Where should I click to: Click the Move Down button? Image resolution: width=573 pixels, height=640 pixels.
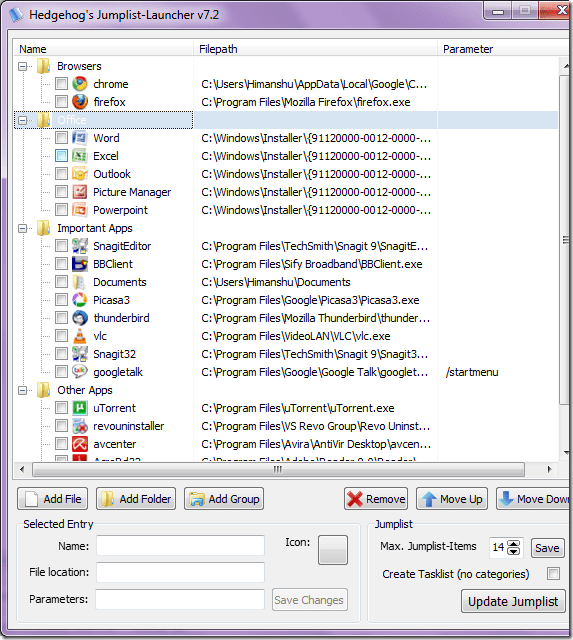click(533, 499)
